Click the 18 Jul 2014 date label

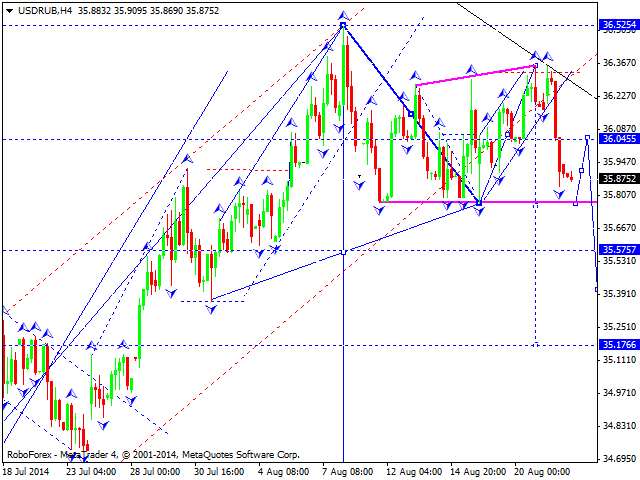point(26,471)
